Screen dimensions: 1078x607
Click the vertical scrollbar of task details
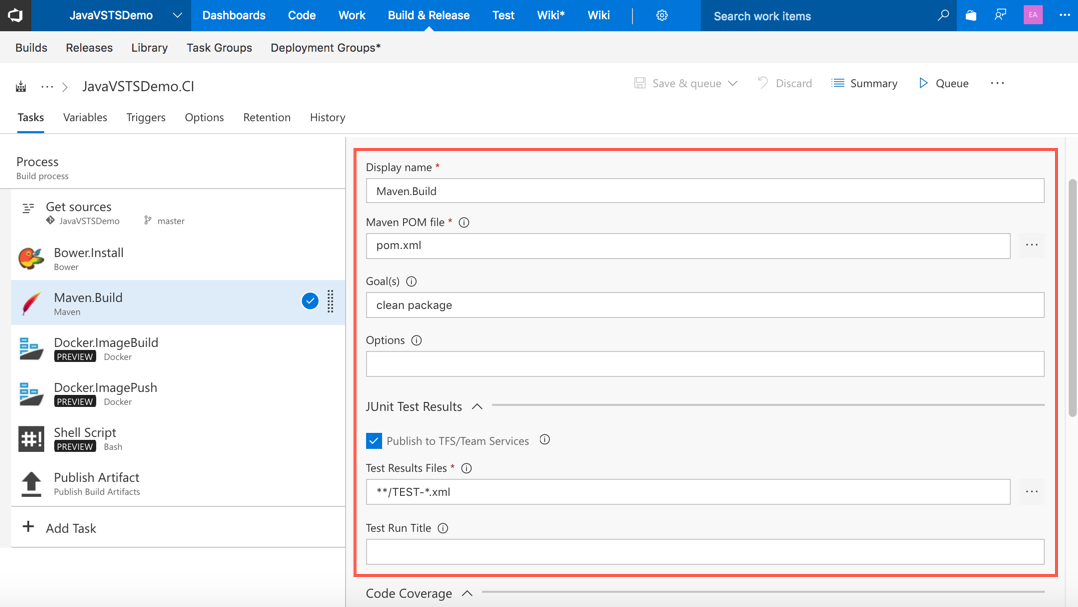tap(1072, 297)
